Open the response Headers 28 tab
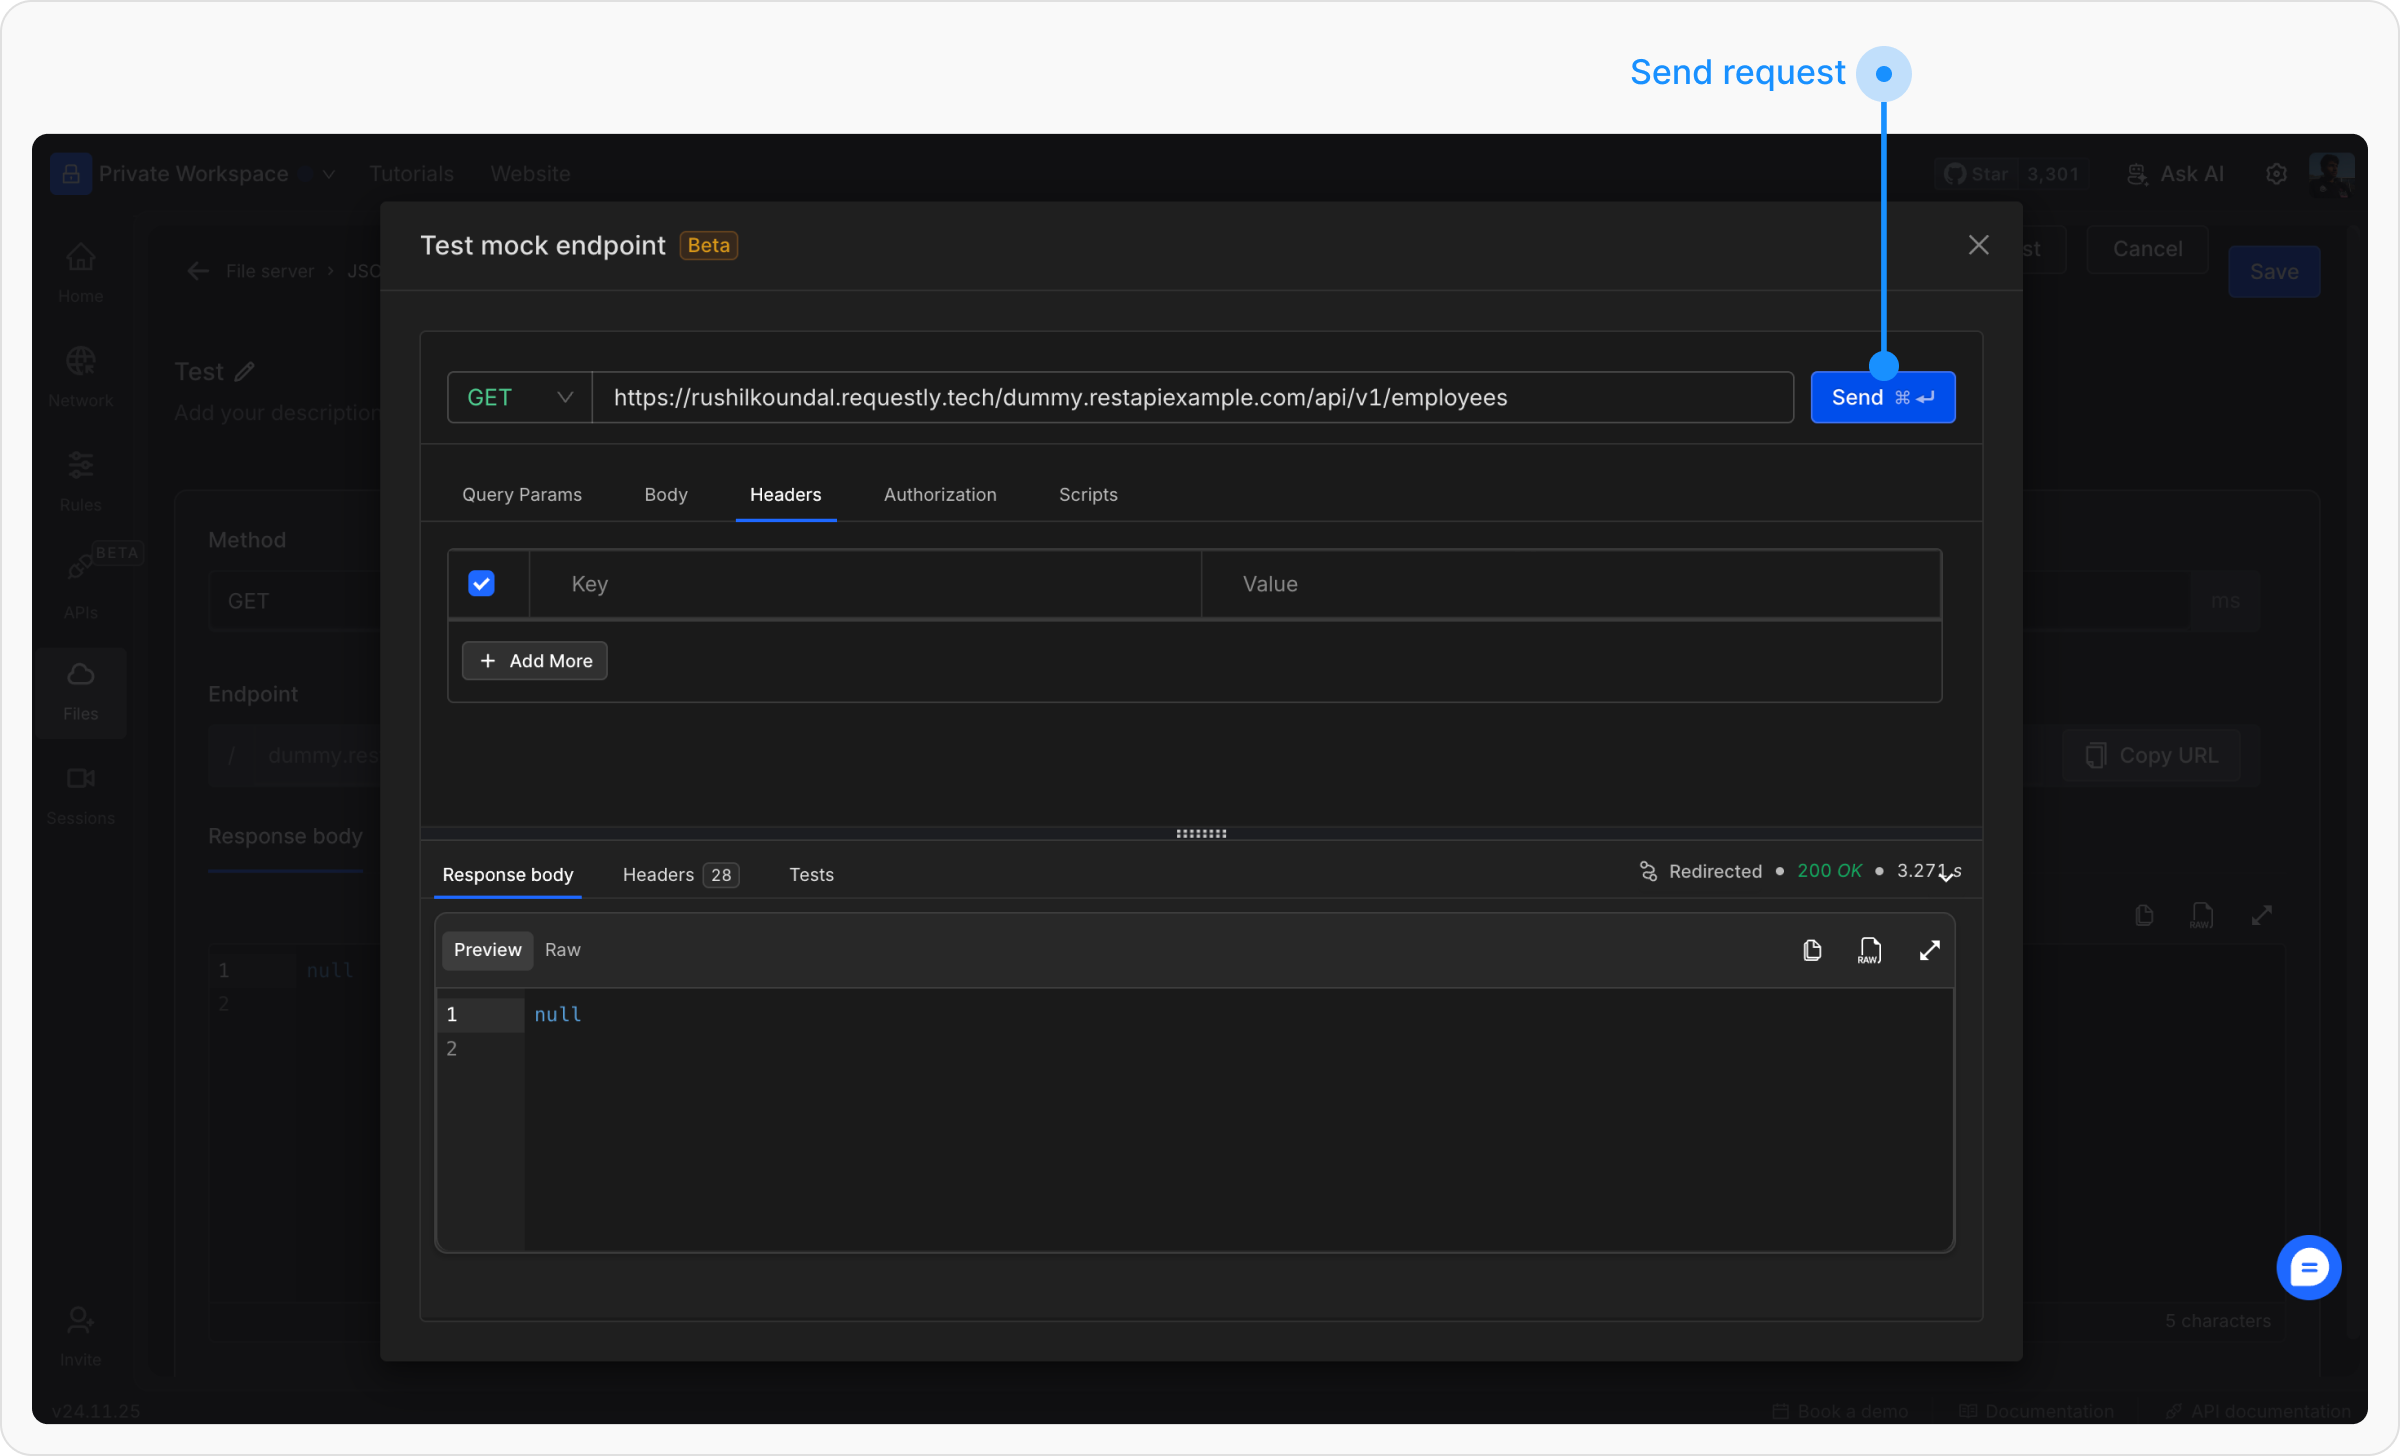This screenshot has height=1456, width=2400. point(679,875)
